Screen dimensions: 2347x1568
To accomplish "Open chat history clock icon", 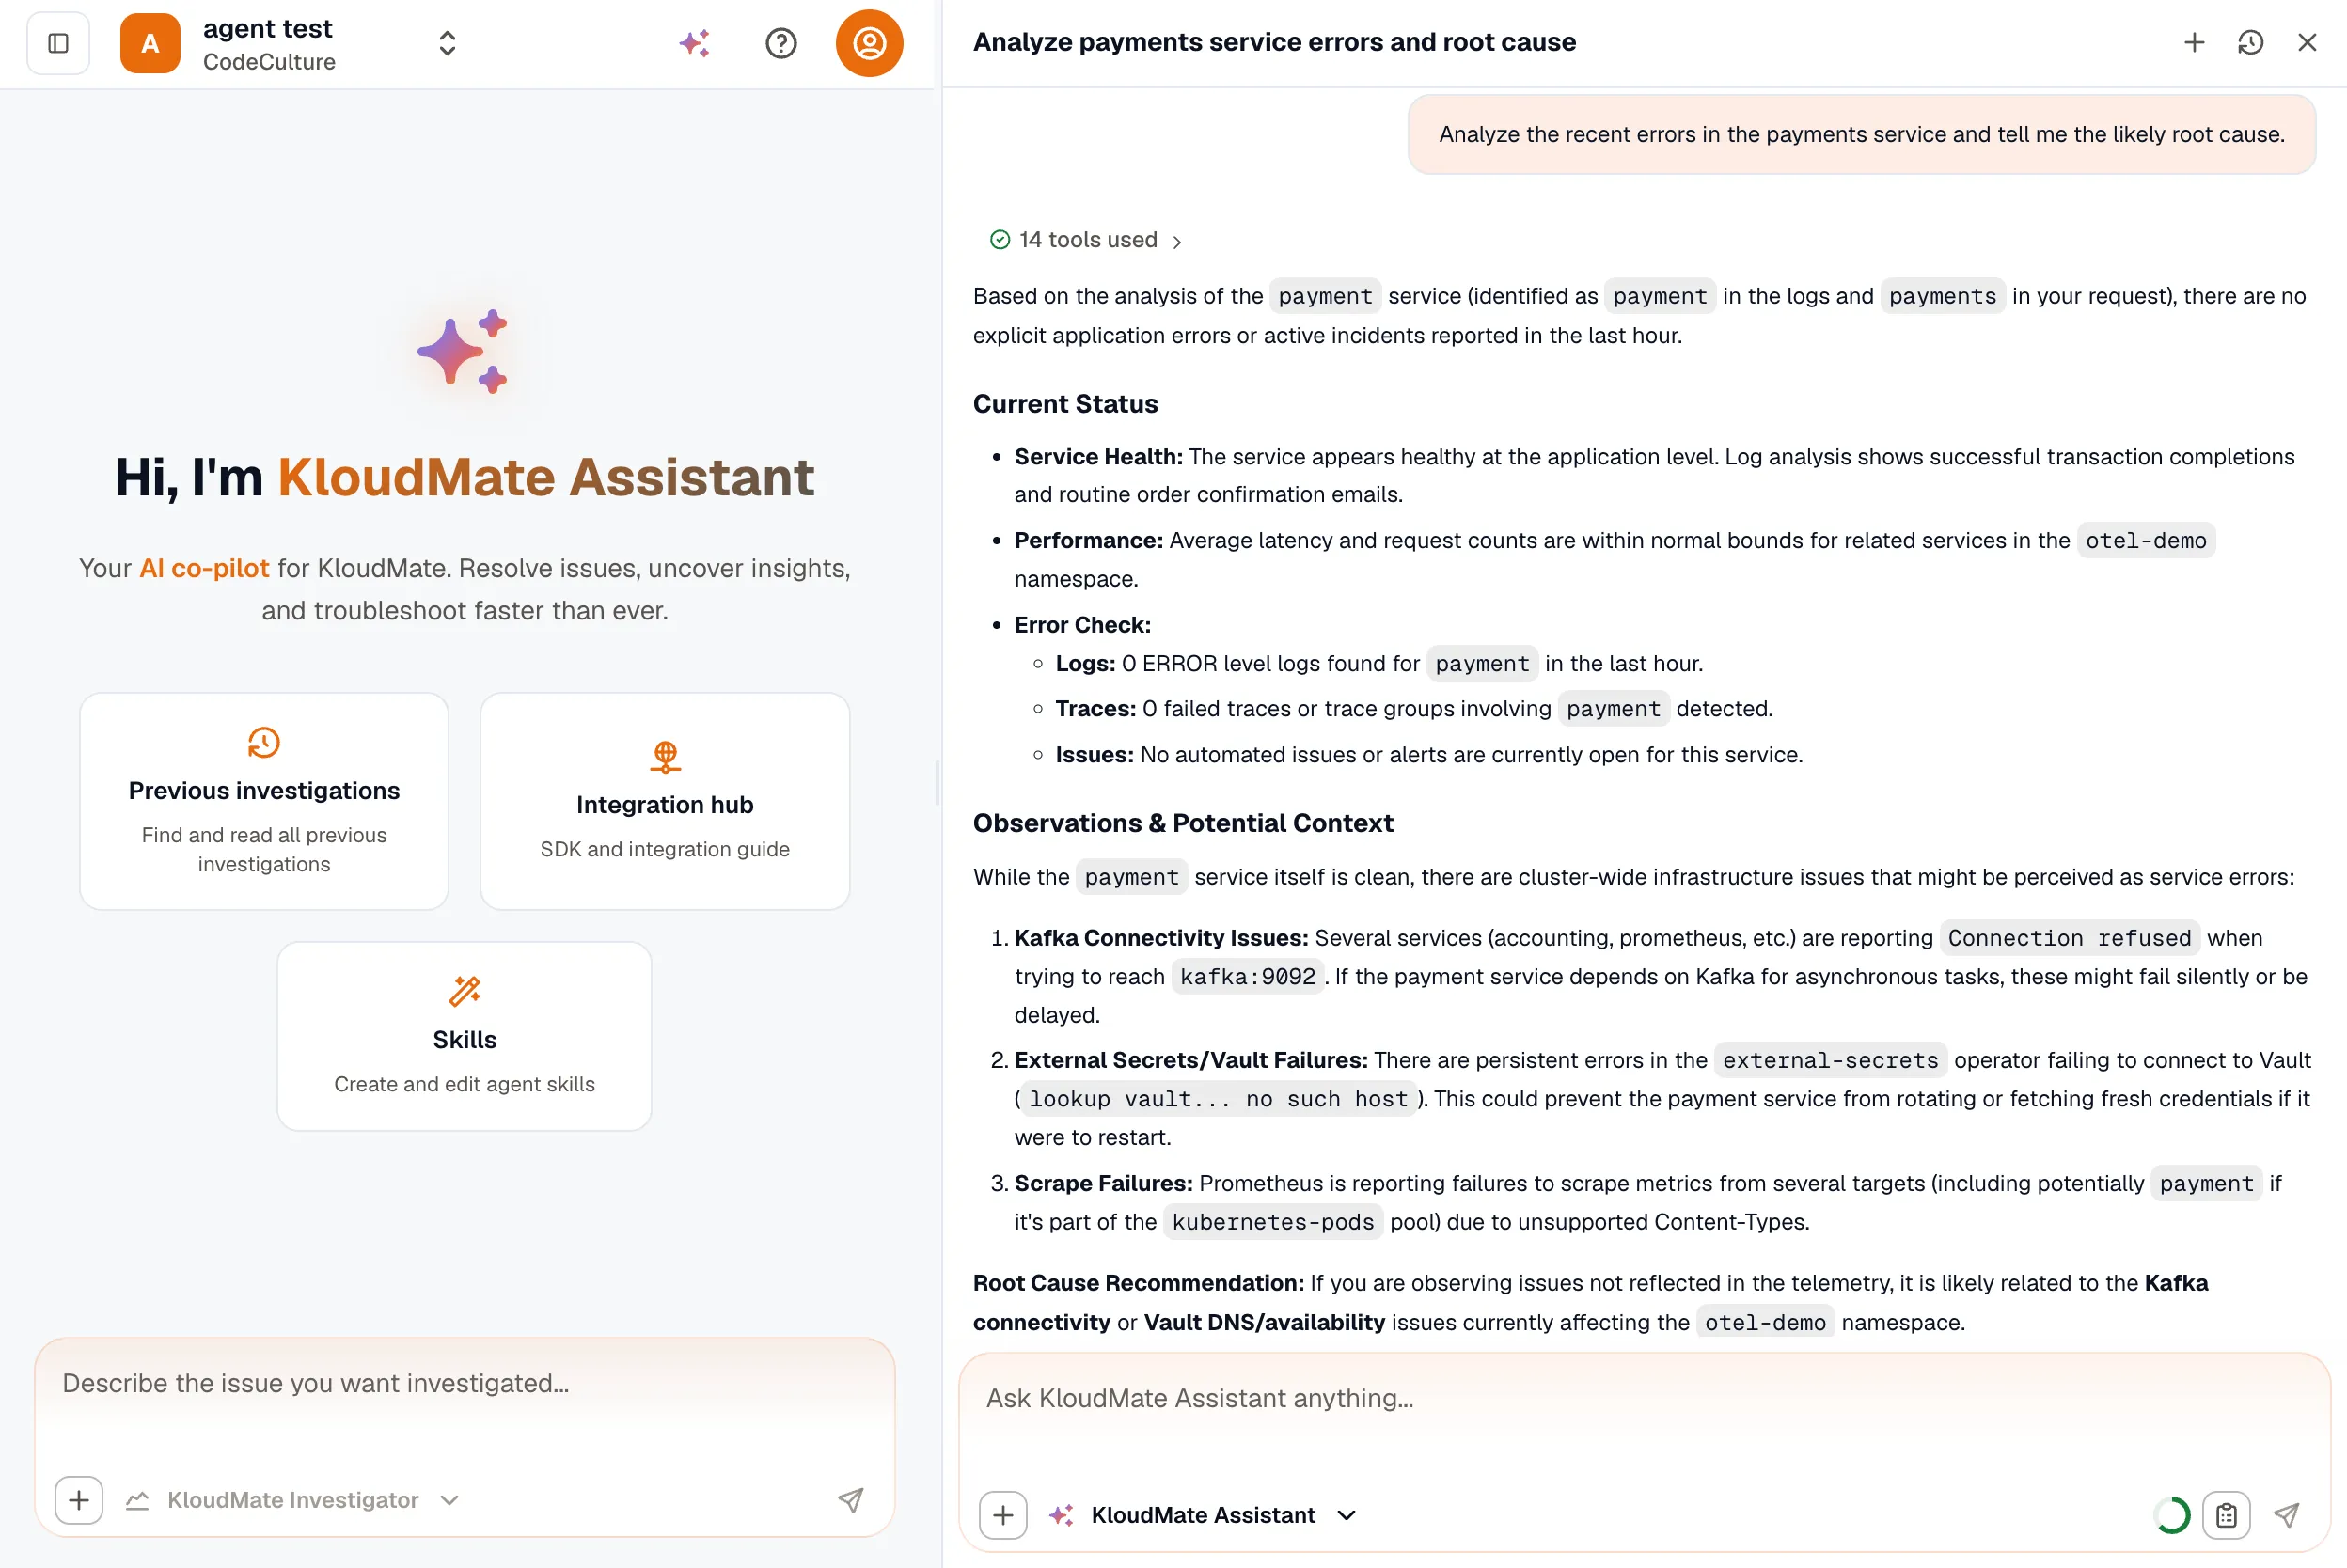I will pos(2250,42).
